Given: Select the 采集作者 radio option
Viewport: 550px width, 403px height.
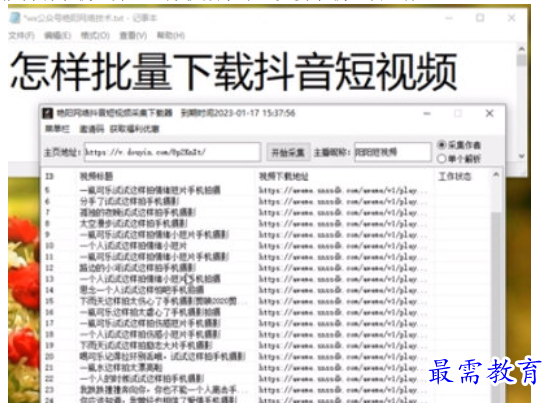Looking at the screenshot, I should (460, 145).
